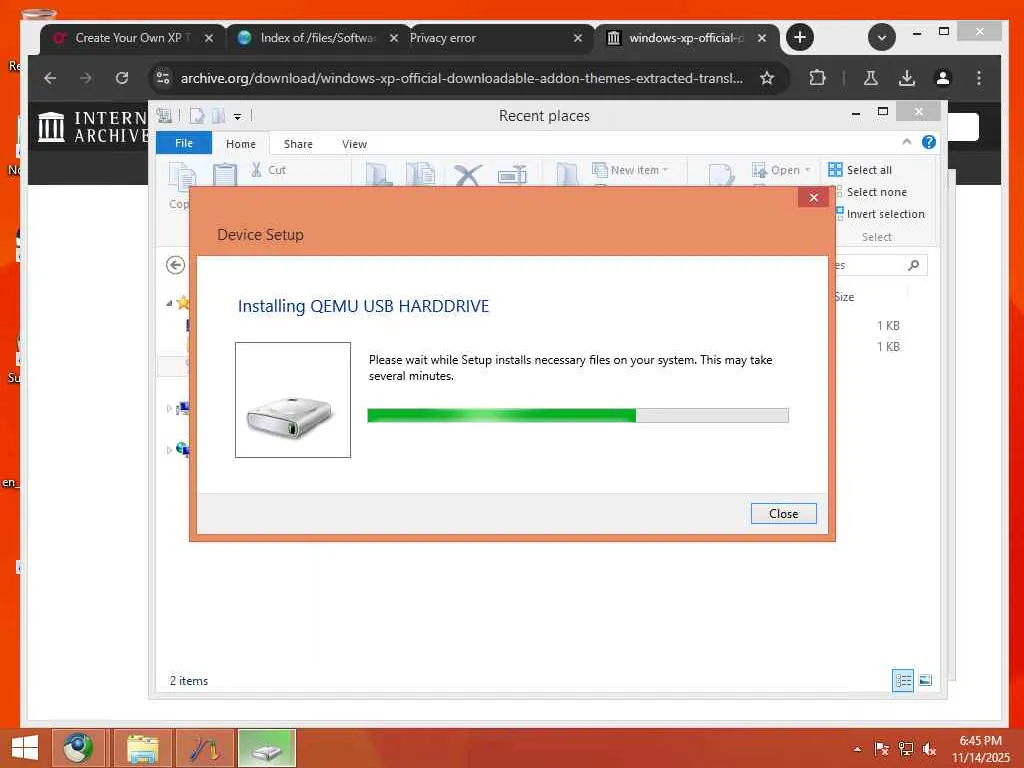Open the Windows Start button
This screenshot has width=1024, height=768.
[x=25, y=748]
